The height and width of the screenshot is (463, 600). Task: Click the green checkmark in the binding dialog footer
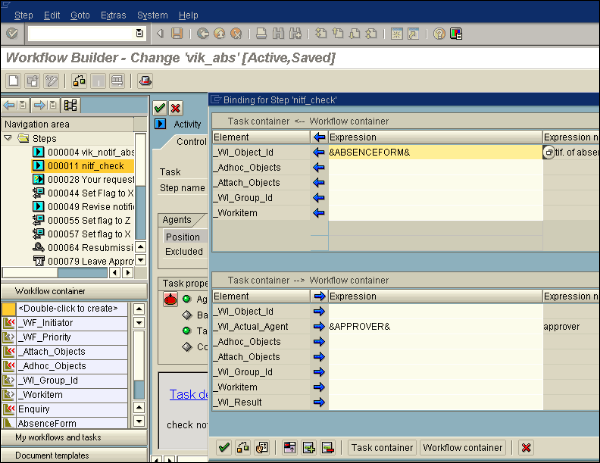[x=224, y=447]
